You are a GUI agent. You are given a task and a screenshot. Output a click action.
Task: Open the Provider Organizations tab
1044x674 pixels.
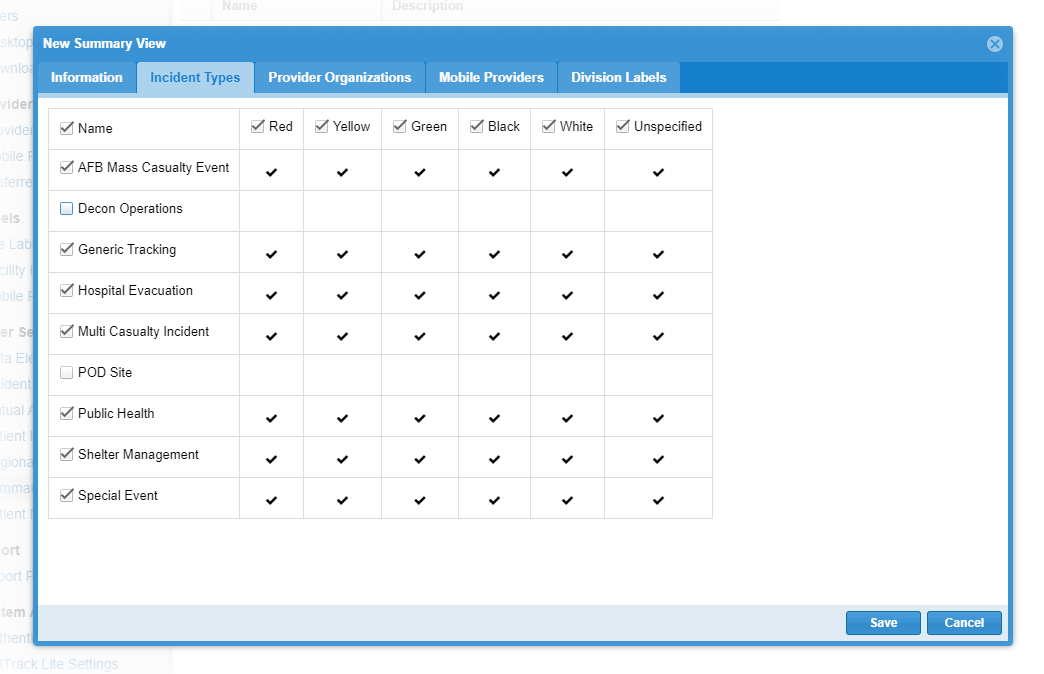(340, 77)
